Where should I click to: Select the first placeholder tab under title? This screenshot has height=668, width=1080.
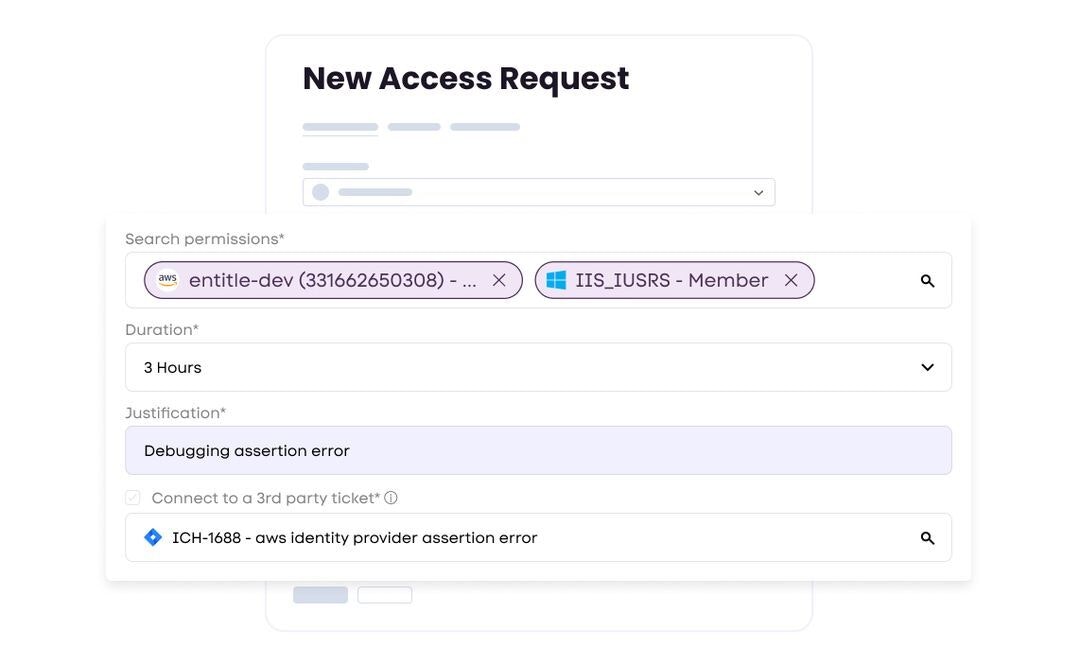point(340,127)
